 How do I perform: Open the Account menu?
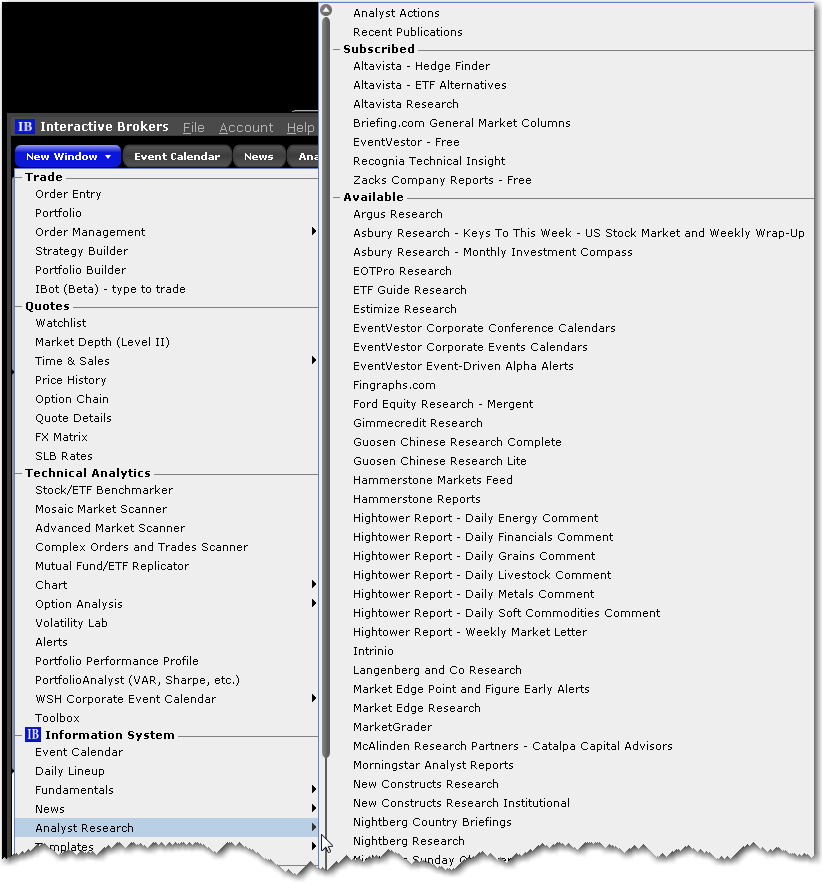click(x=246, y=127)
